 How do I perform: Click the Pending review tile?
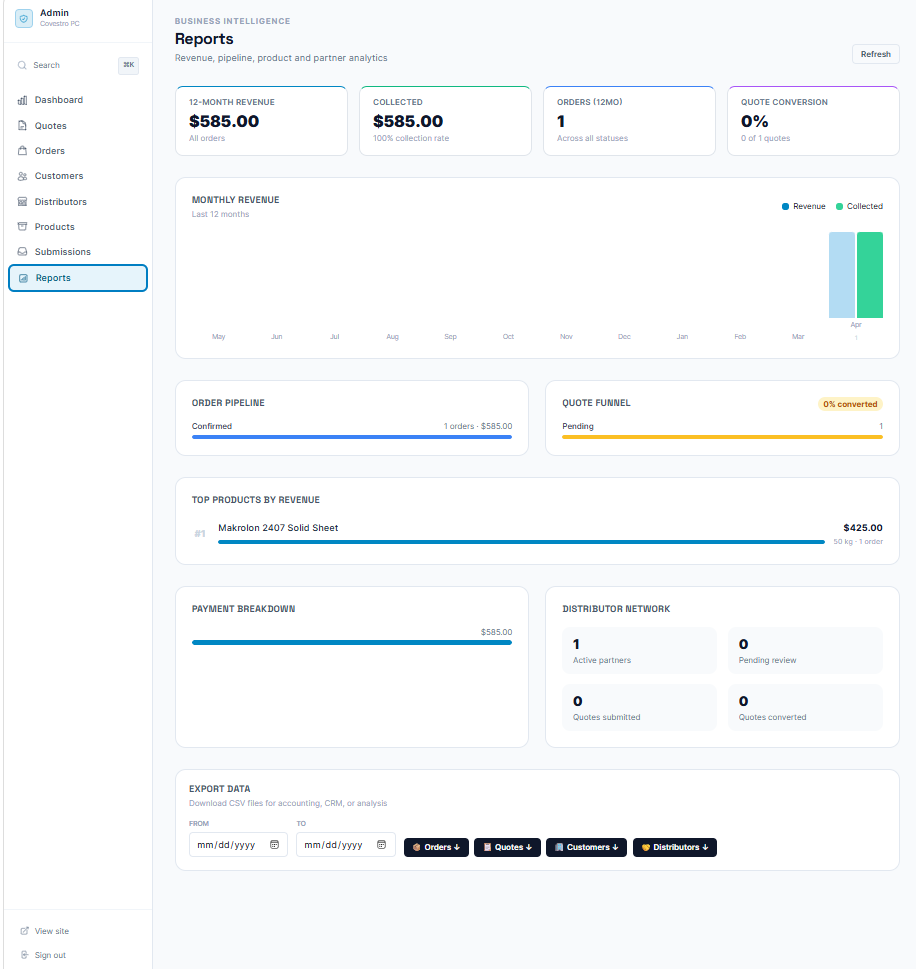(x=805, y=651)
